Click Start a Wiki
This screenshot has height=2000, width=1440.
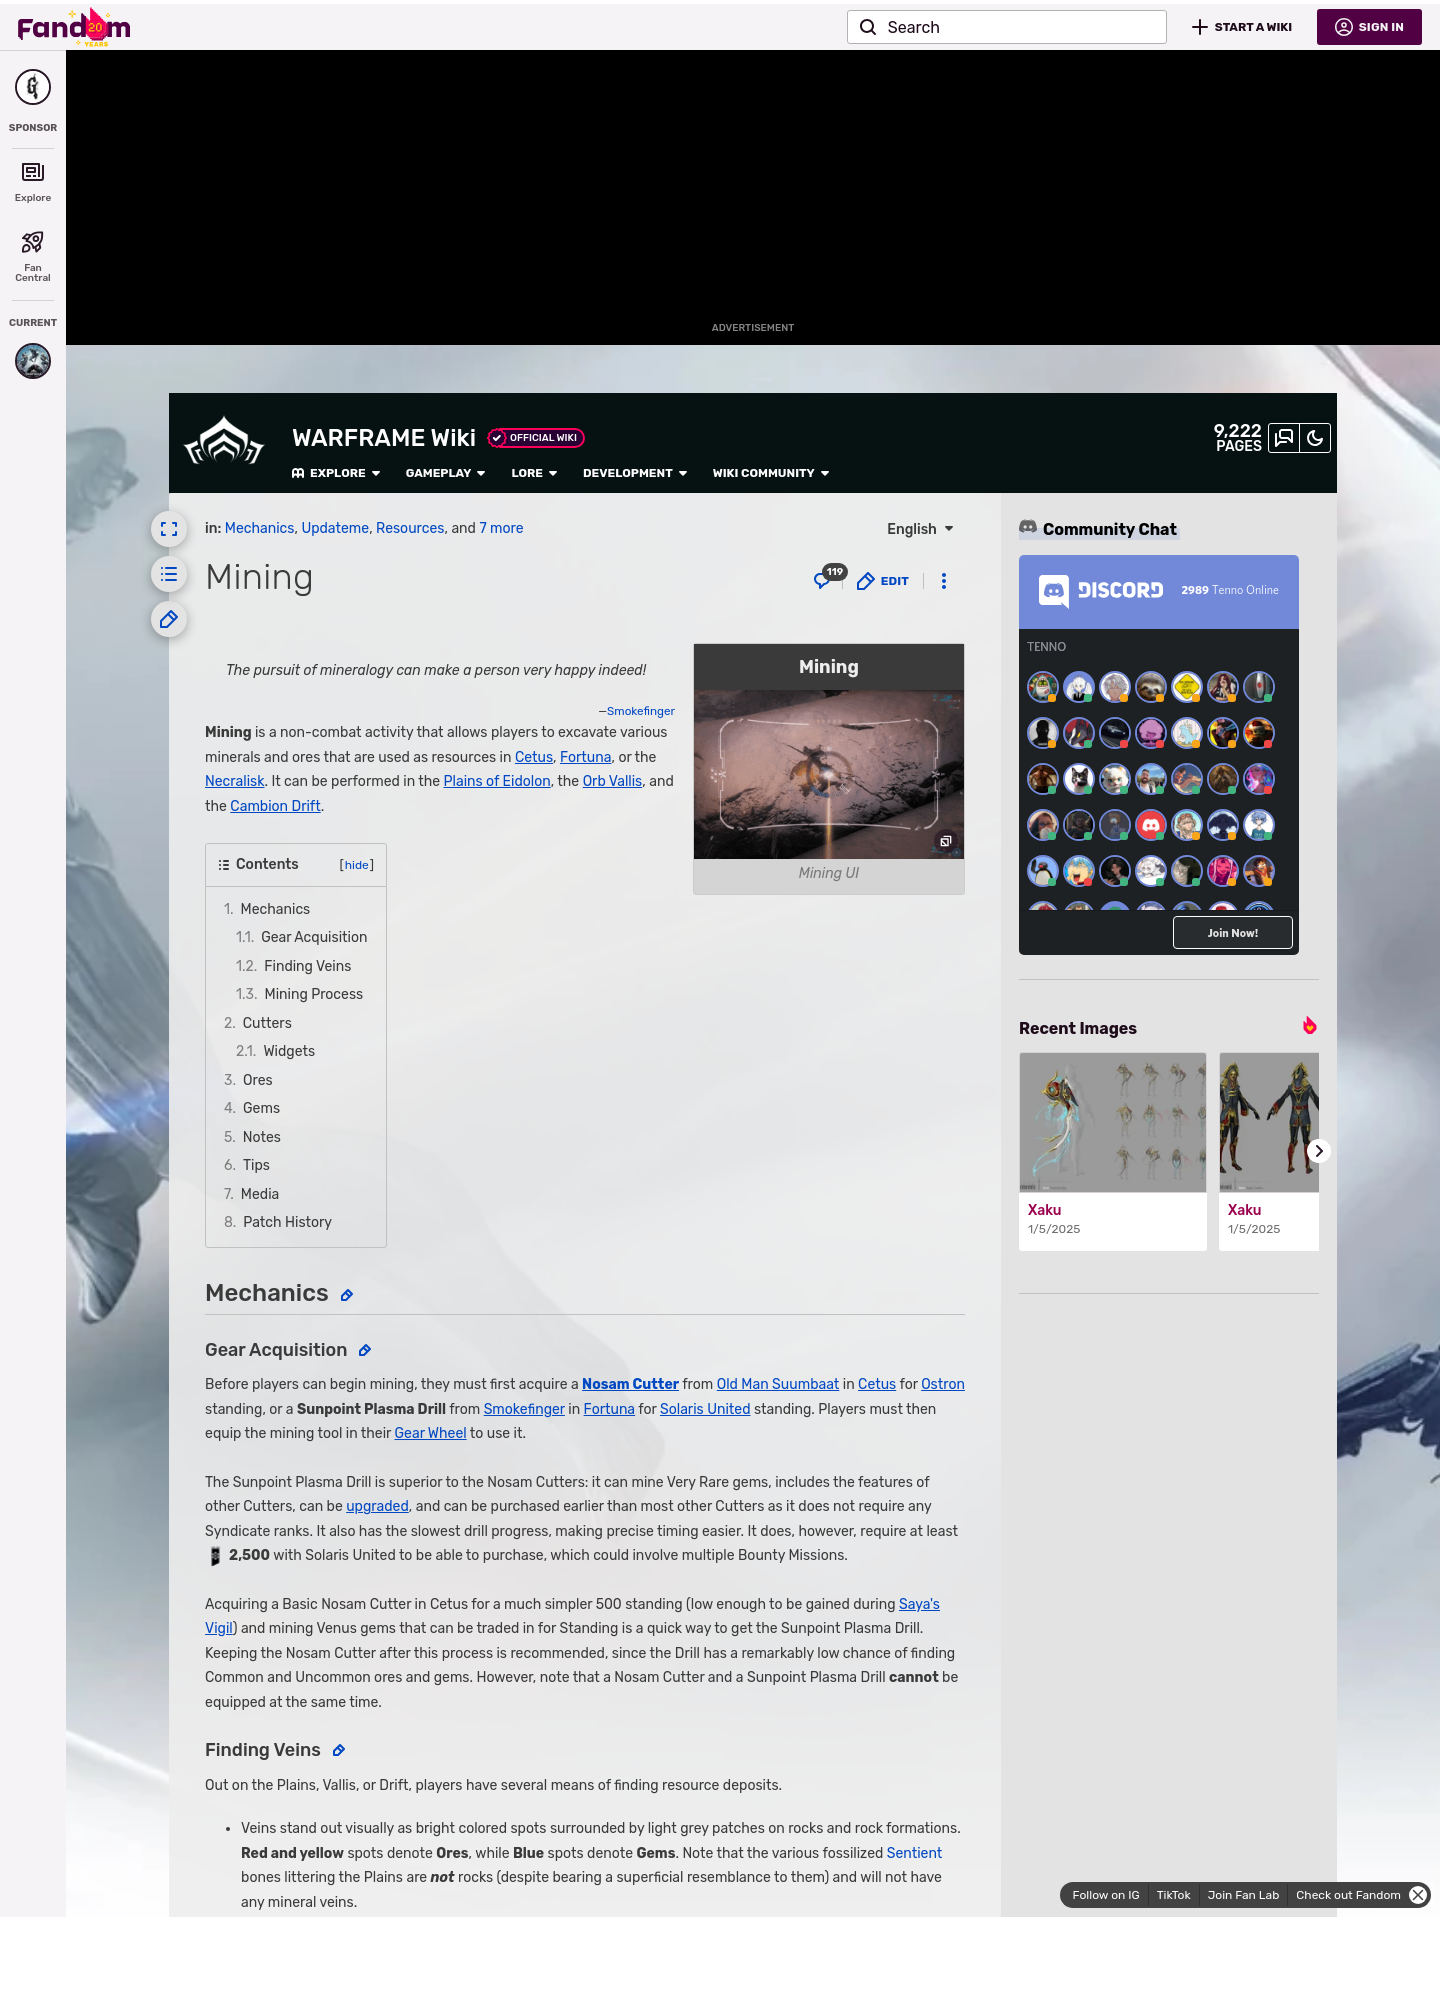coord(1242,27)
